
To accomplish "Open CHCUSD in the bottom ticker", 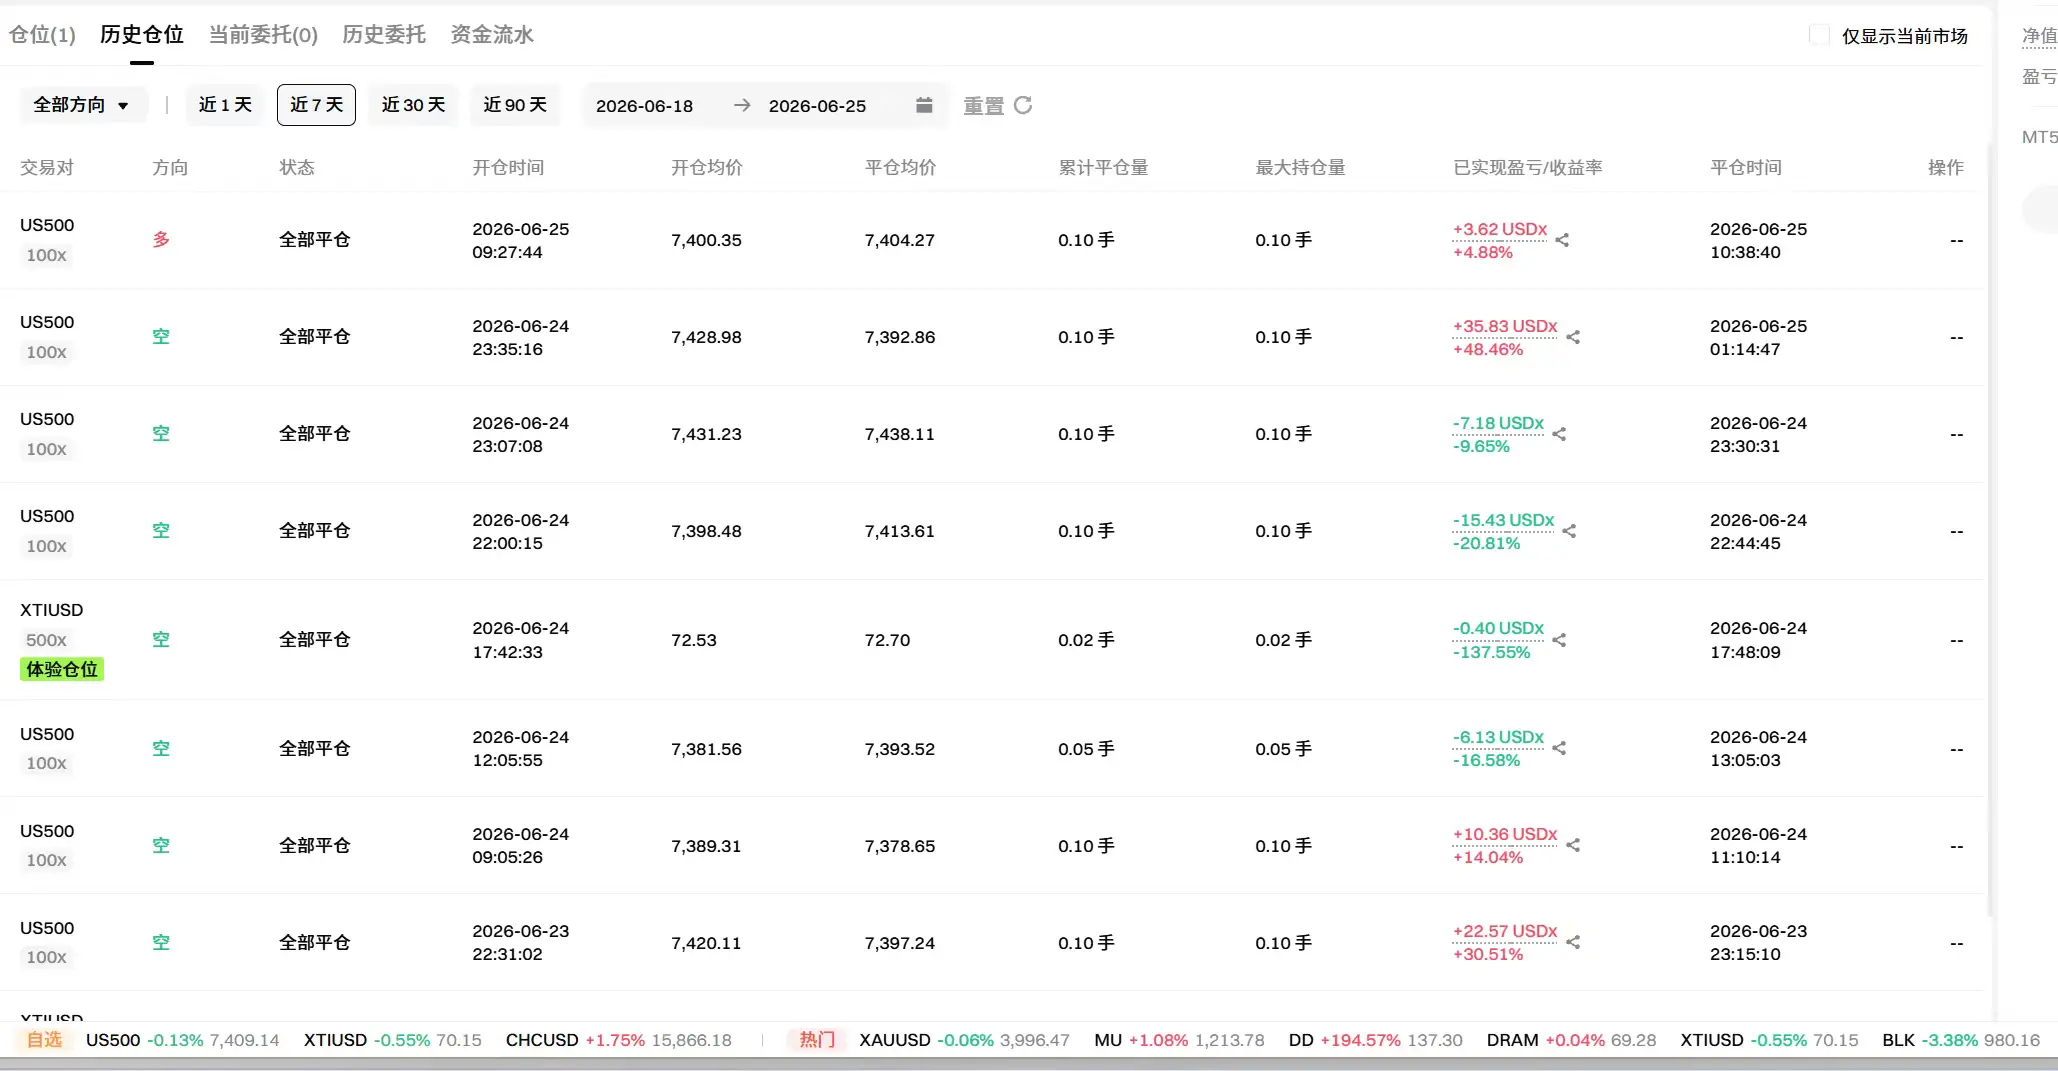I will pos(619,1040).
